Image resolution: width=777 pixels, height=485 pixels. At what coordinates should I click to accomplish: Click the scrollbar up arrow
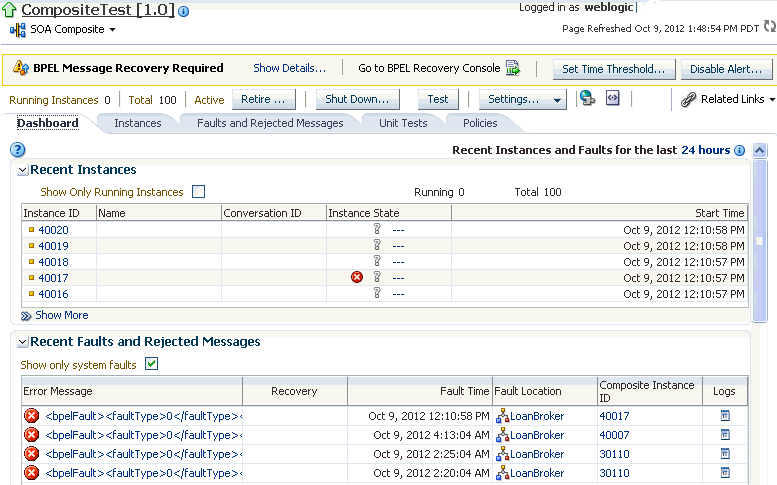point(760,150)
